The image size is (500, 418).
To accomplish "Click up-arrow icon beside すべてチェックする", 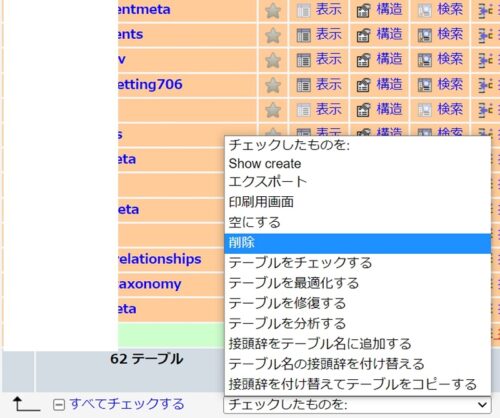I will 26,404.
